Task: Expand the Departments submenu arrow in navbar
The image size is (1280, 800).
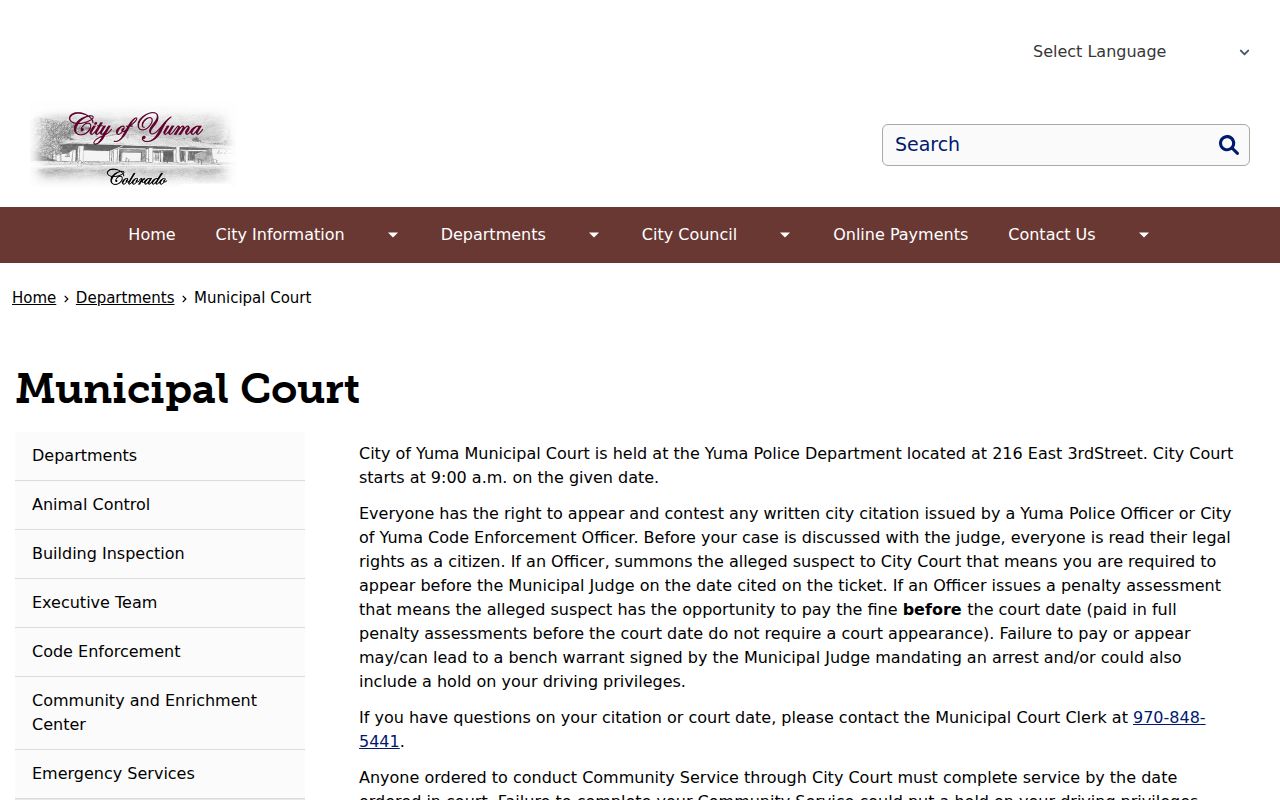Action: [x=594, y=235]
